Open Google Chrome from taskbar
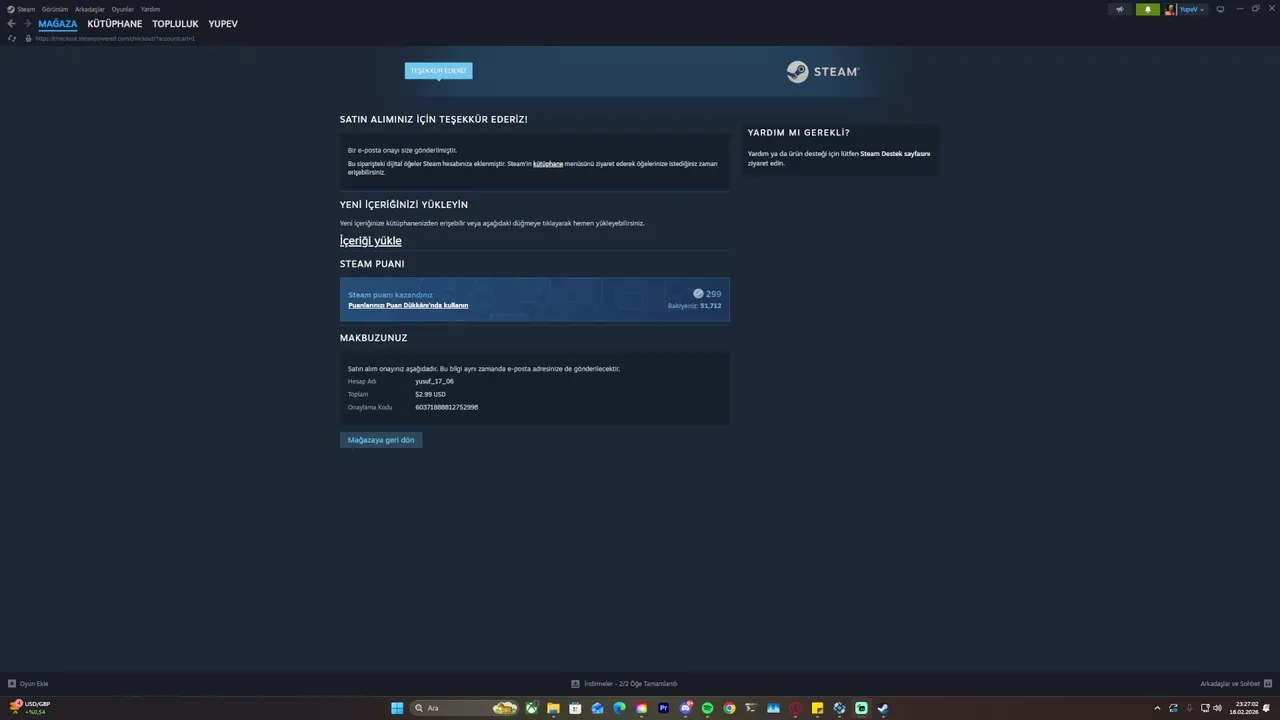The width and height of the screenshot is (1280, 720). point(729,708)
